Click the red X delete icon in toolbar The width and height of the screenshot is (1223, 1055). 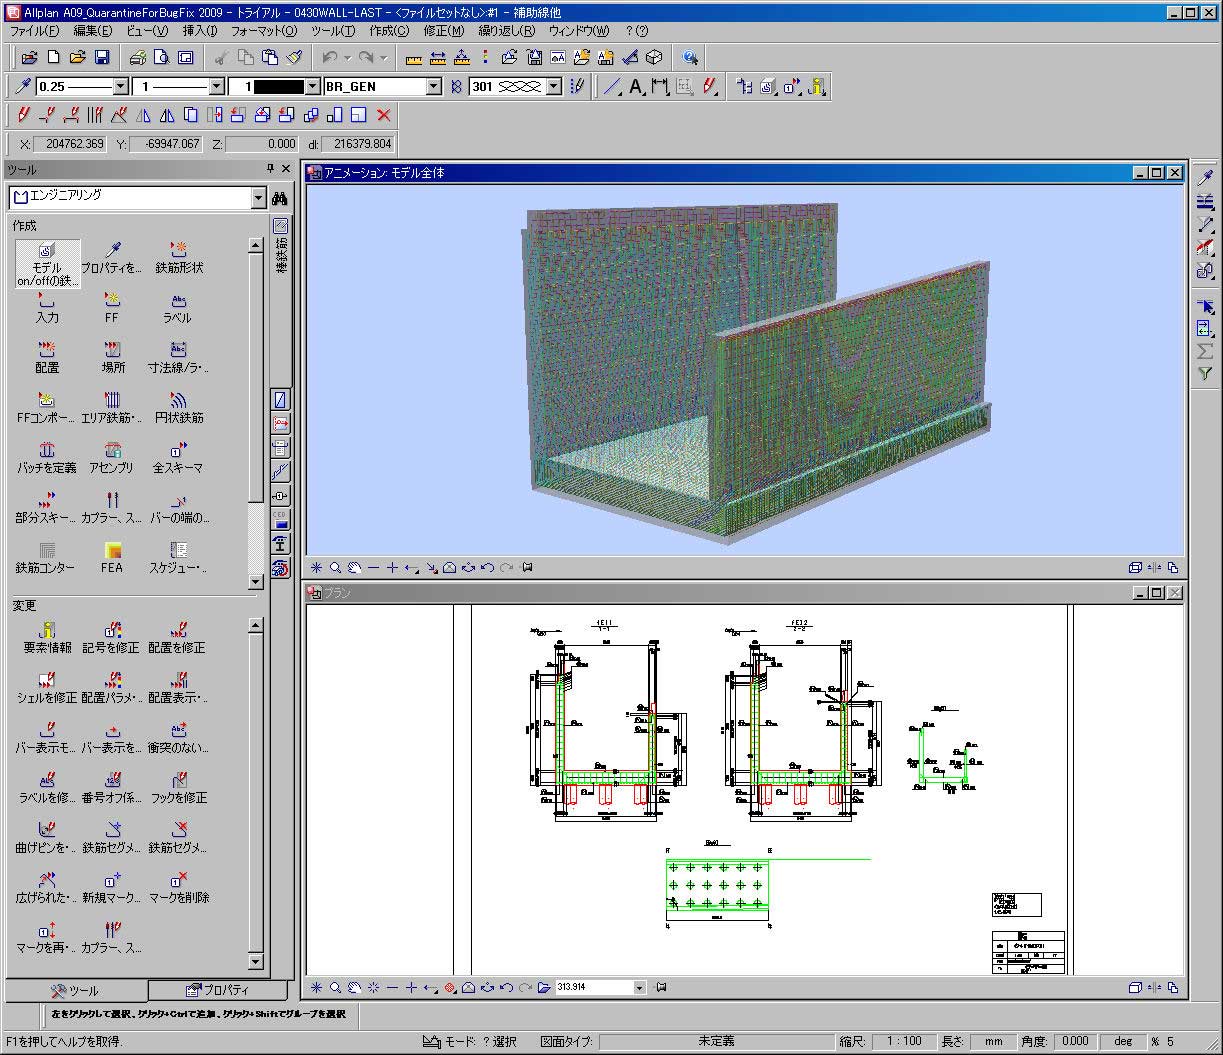(383, 116)
